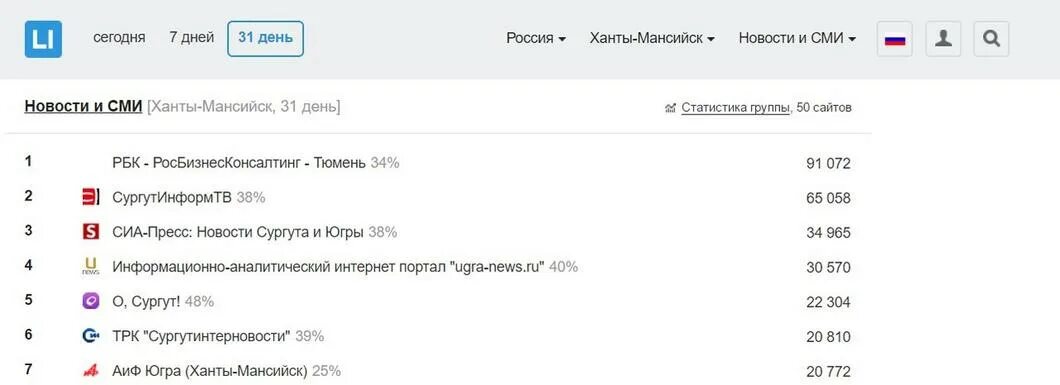The height and width of the screenshot is (385, 1060).
Task: Open РБК - РосБизнесКонсалтинг - Тюмень site link
Action: (x=239, y=163)
